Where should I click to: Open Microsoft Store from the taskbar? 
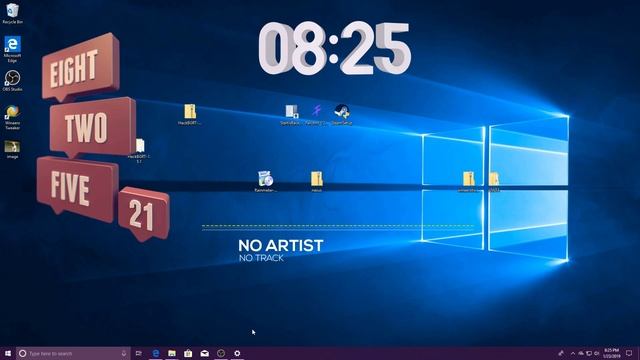[188, 353]
